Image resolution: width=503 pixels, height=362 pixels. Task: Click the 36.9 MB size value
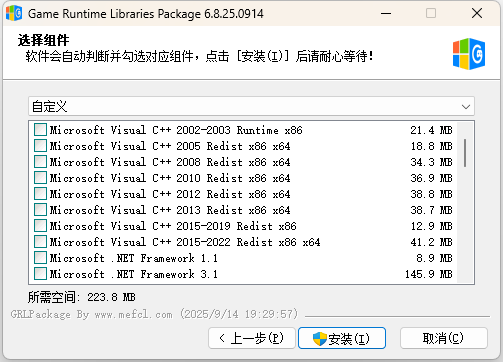point(431,178)
